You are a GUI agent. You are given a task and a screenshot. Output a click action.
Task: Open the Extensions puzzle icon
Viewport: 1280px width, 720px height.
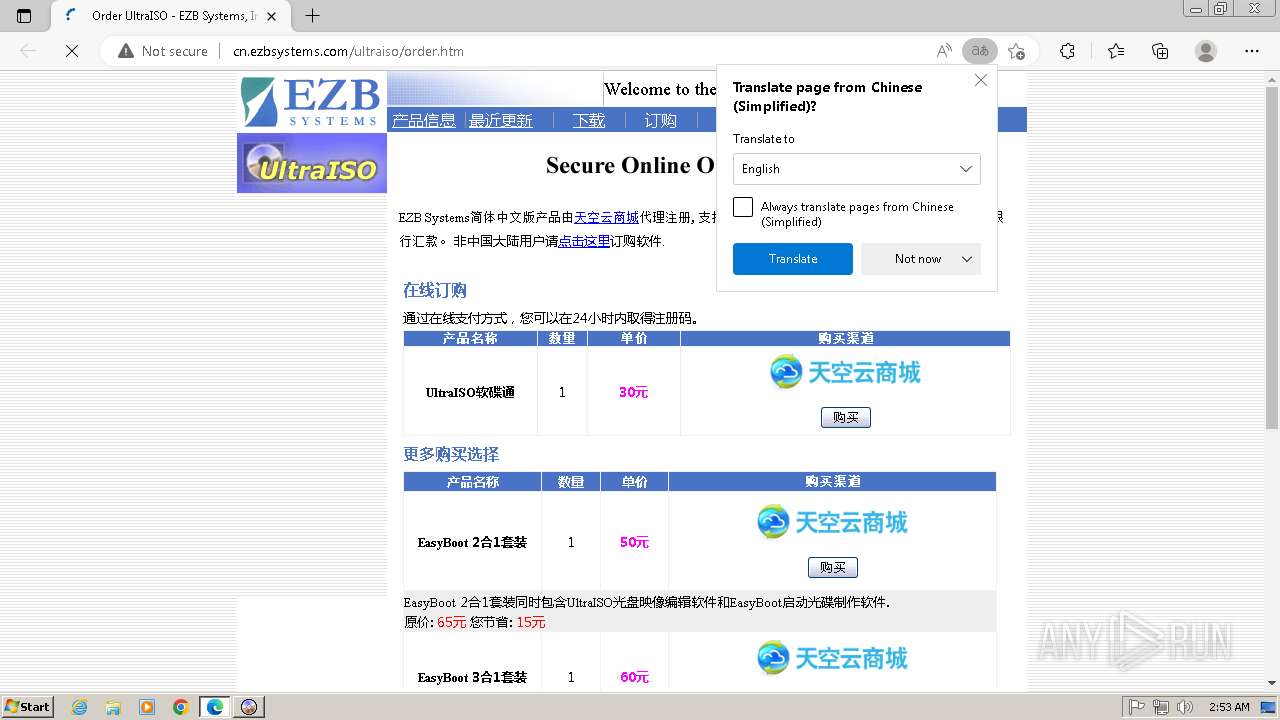pyautogui.click(x=1067, y=51)
